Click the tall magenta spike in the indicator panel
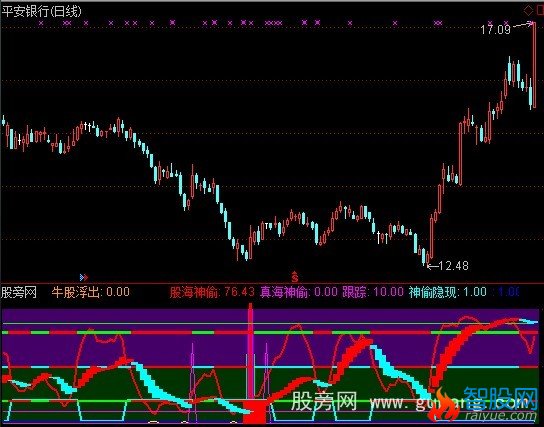The height and width of the screenshot is (427, 544). (x=250, y=351)
